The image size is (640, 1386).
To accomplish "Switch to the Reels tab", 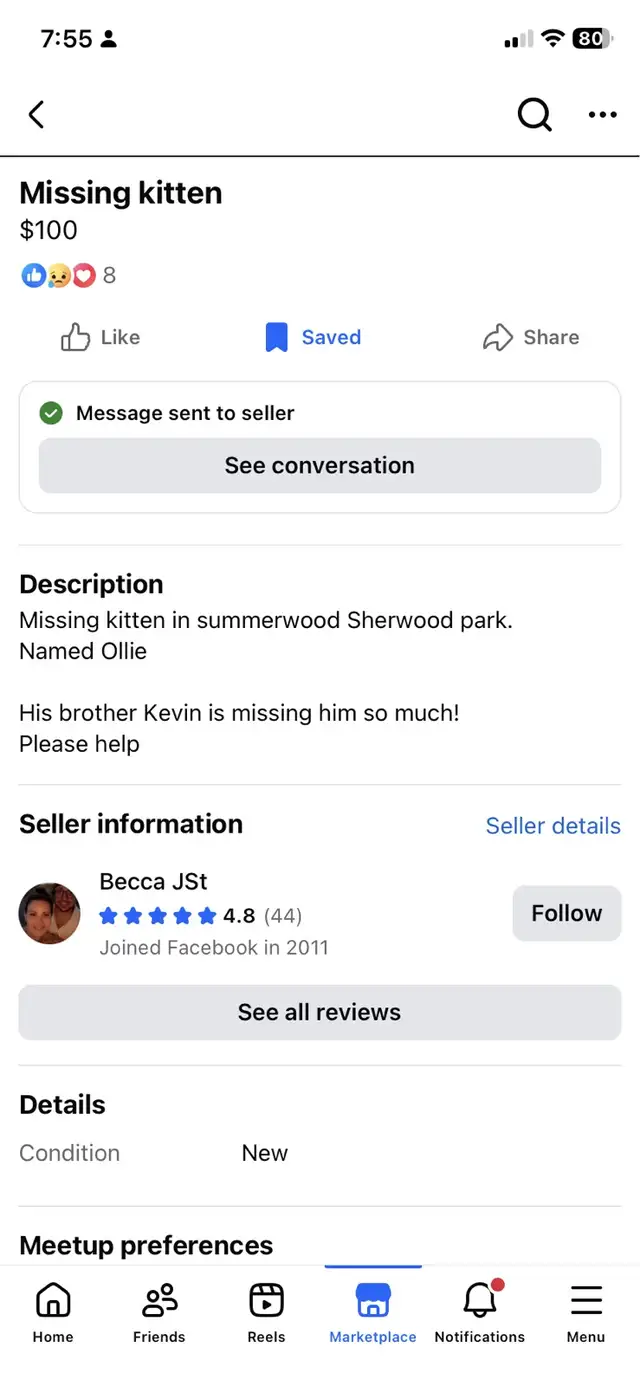I will [266, 1311].
